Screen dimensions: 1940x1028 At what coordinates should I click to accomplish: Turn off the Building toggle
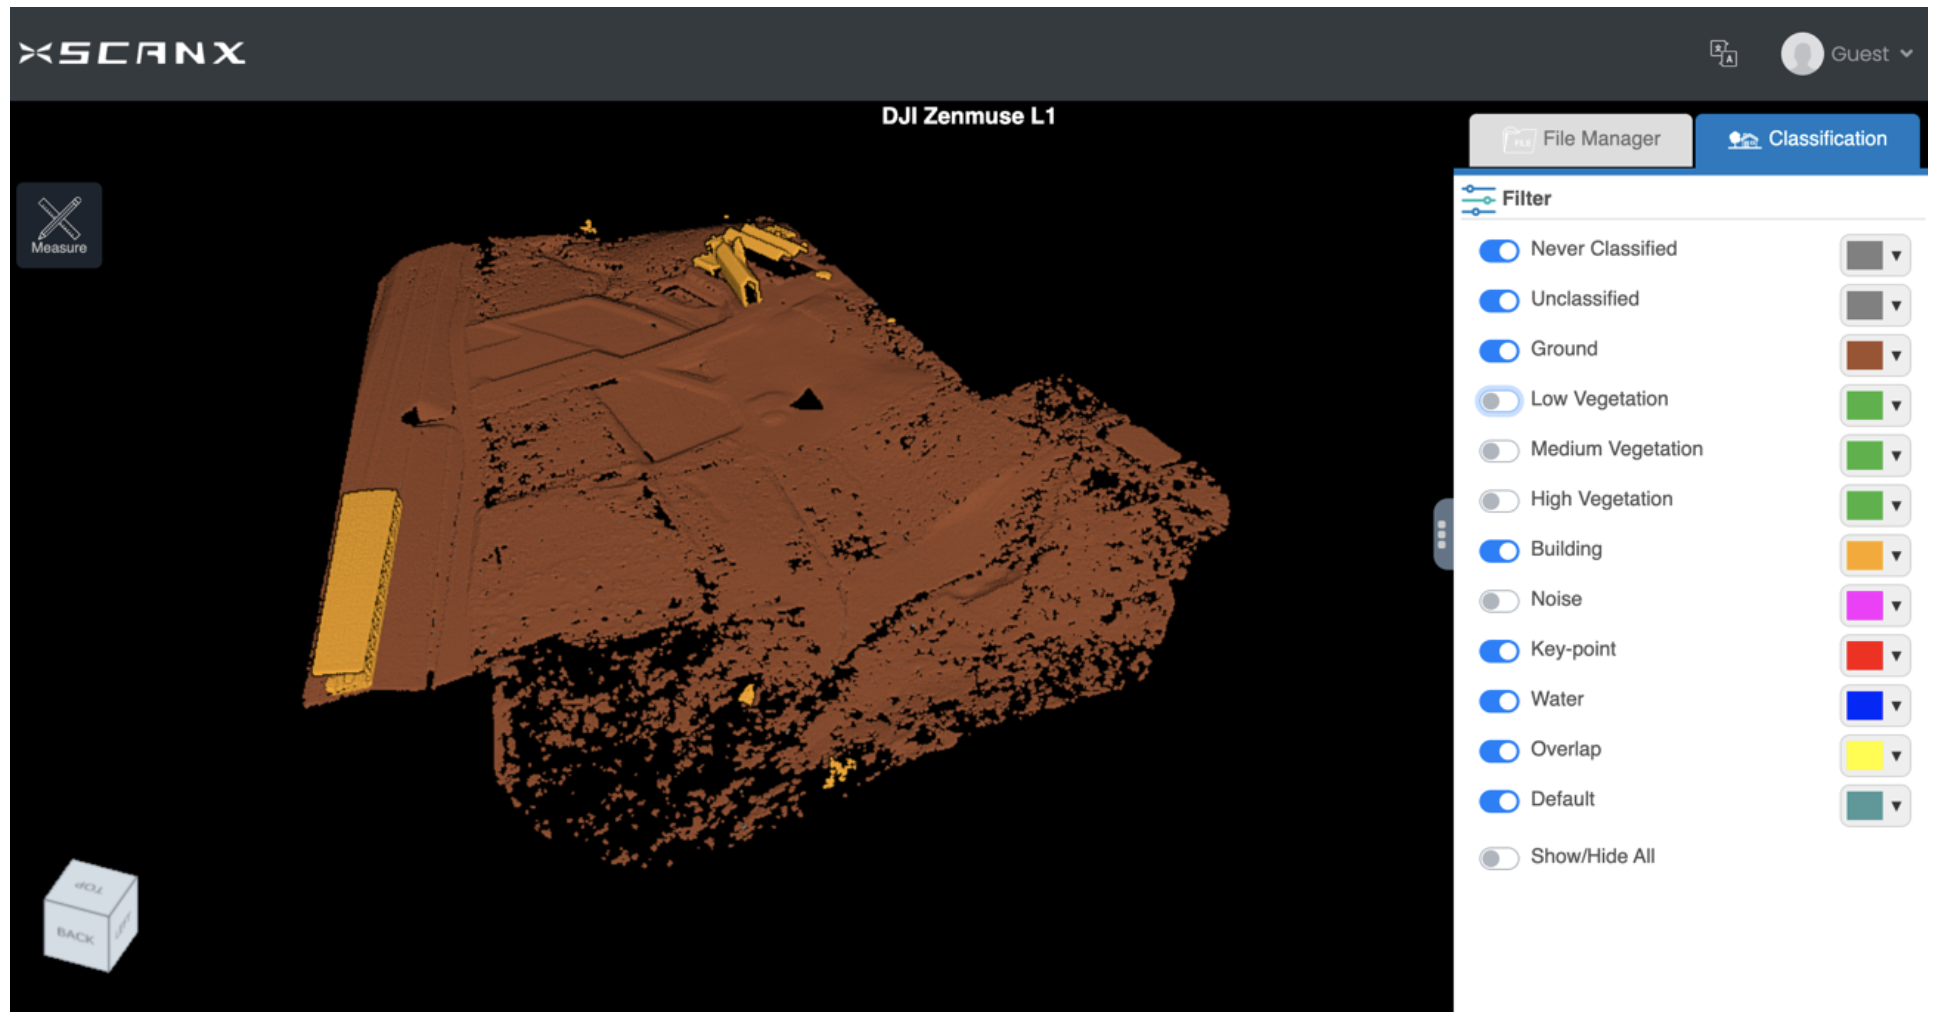coord(1498,550)
